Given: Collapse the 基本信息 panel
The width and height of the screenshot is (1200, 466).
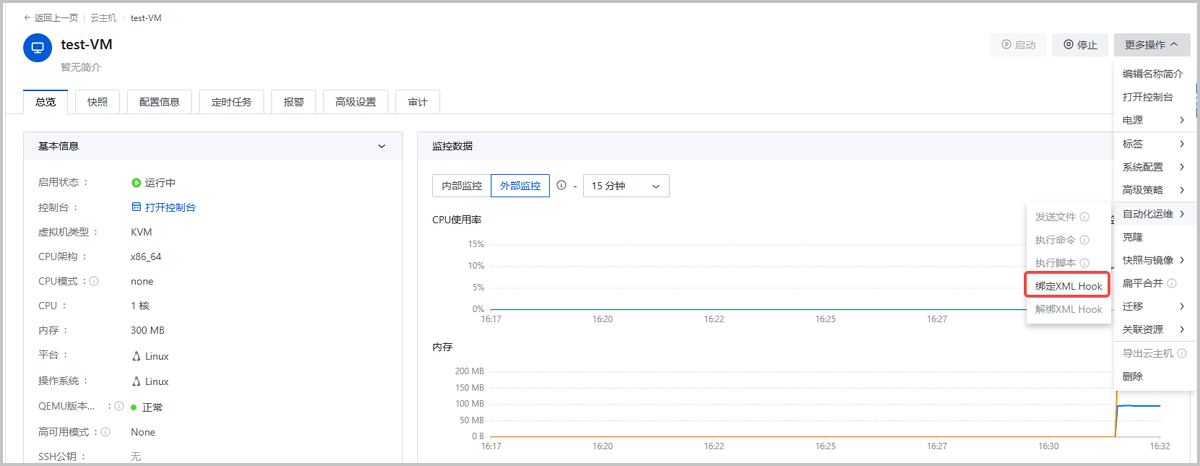Looking at the screenshot, I should 381,146.
